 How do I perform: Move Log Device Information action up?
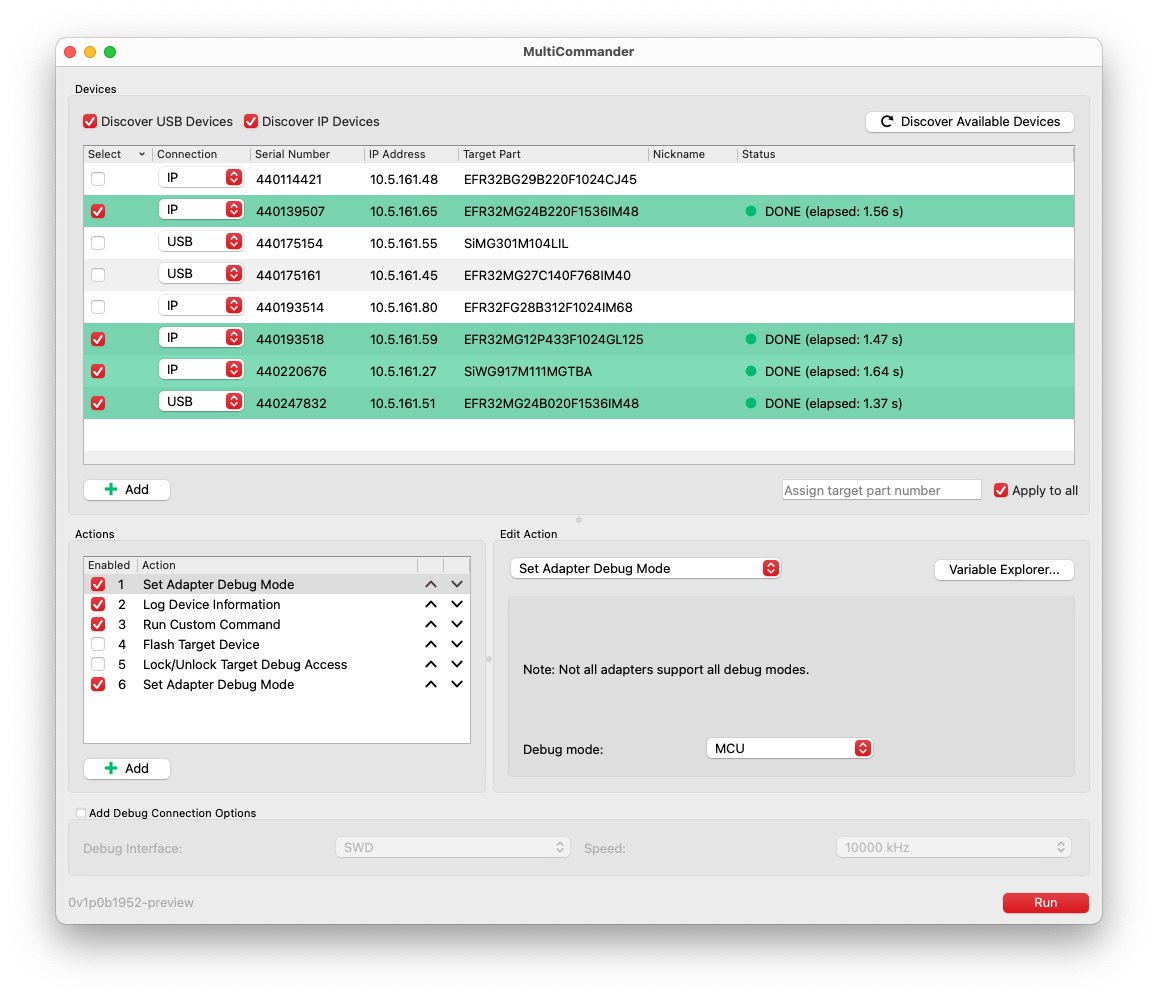430,605
